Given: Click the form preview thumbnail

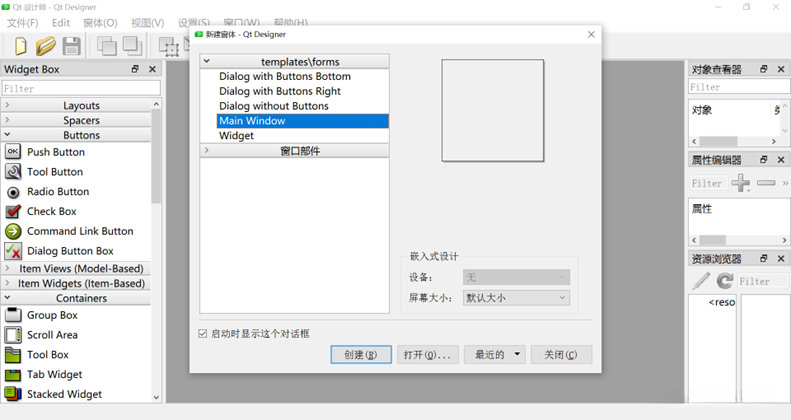Looking at the screenshot, I should [x=493, y=110].
